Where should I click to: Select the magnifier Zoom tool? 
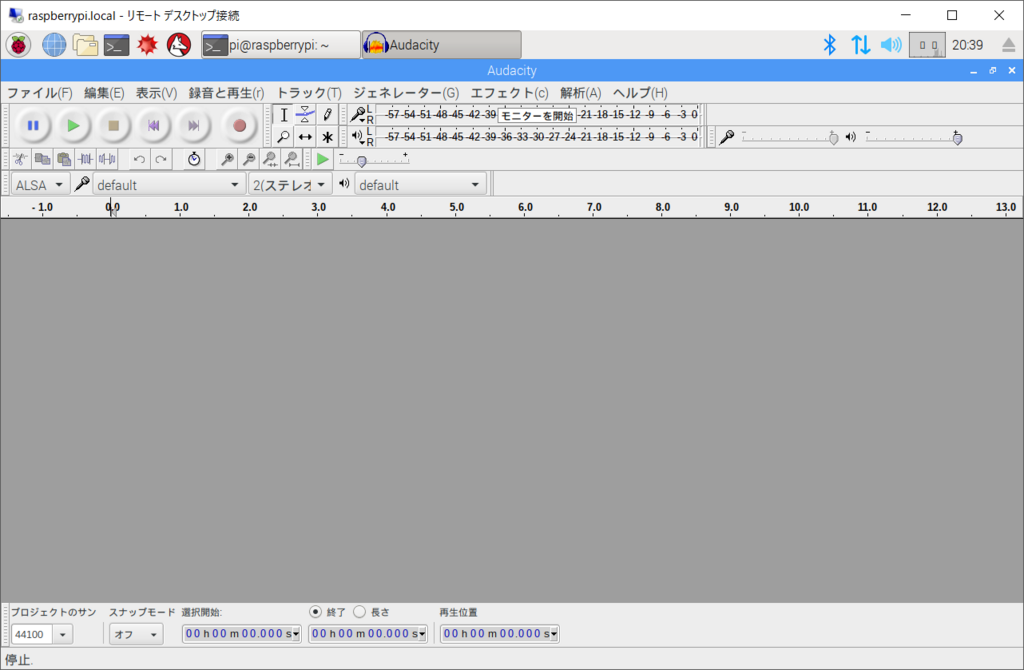pyautogui.click(x=283, y=137)
